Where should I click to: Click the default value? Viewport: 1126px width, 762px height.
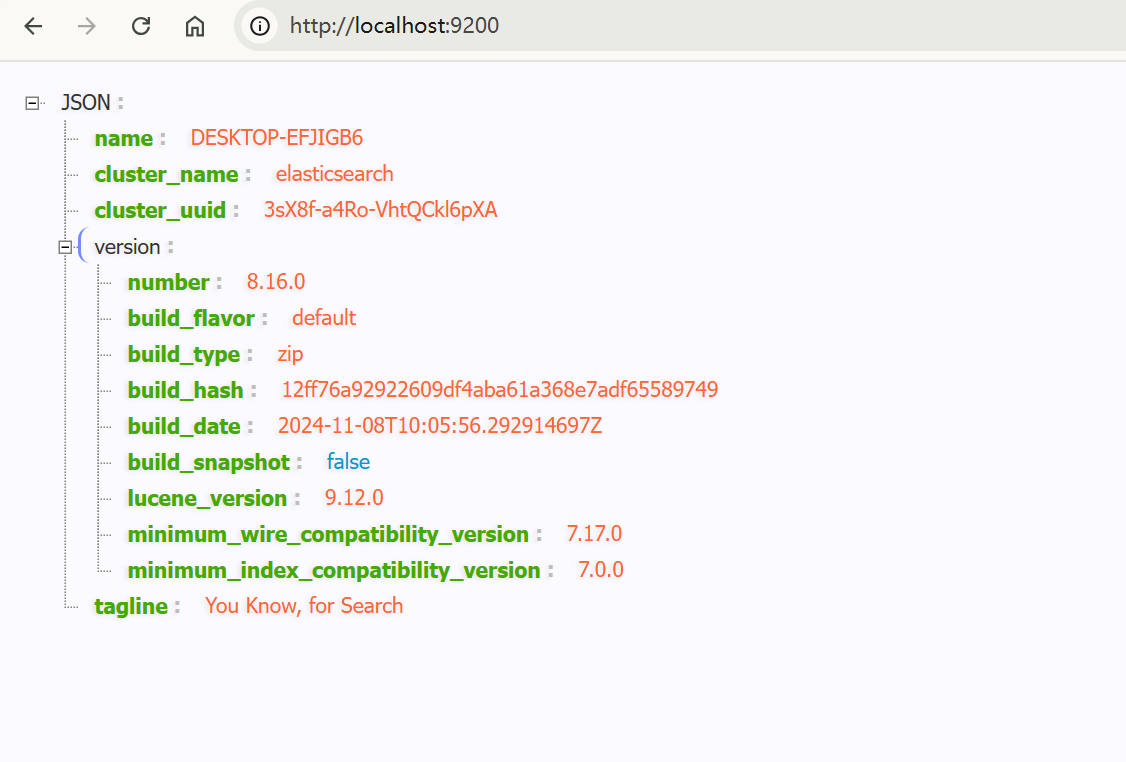[324, 317]
